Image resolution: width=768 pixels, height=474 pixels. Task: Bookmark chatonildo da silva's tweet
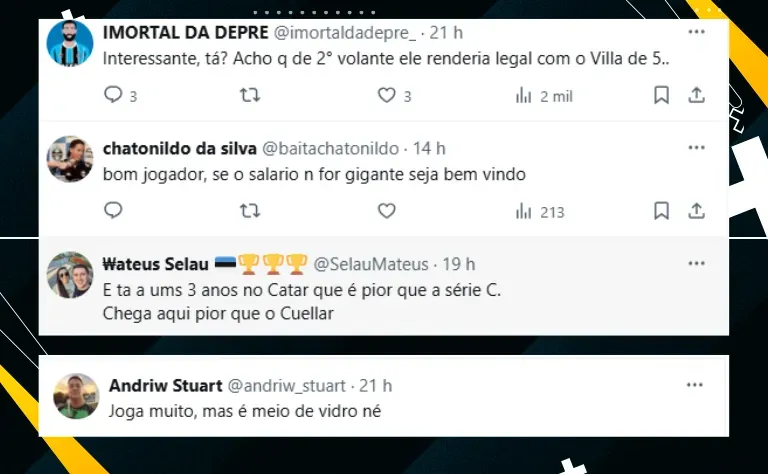tap(661, 211)
